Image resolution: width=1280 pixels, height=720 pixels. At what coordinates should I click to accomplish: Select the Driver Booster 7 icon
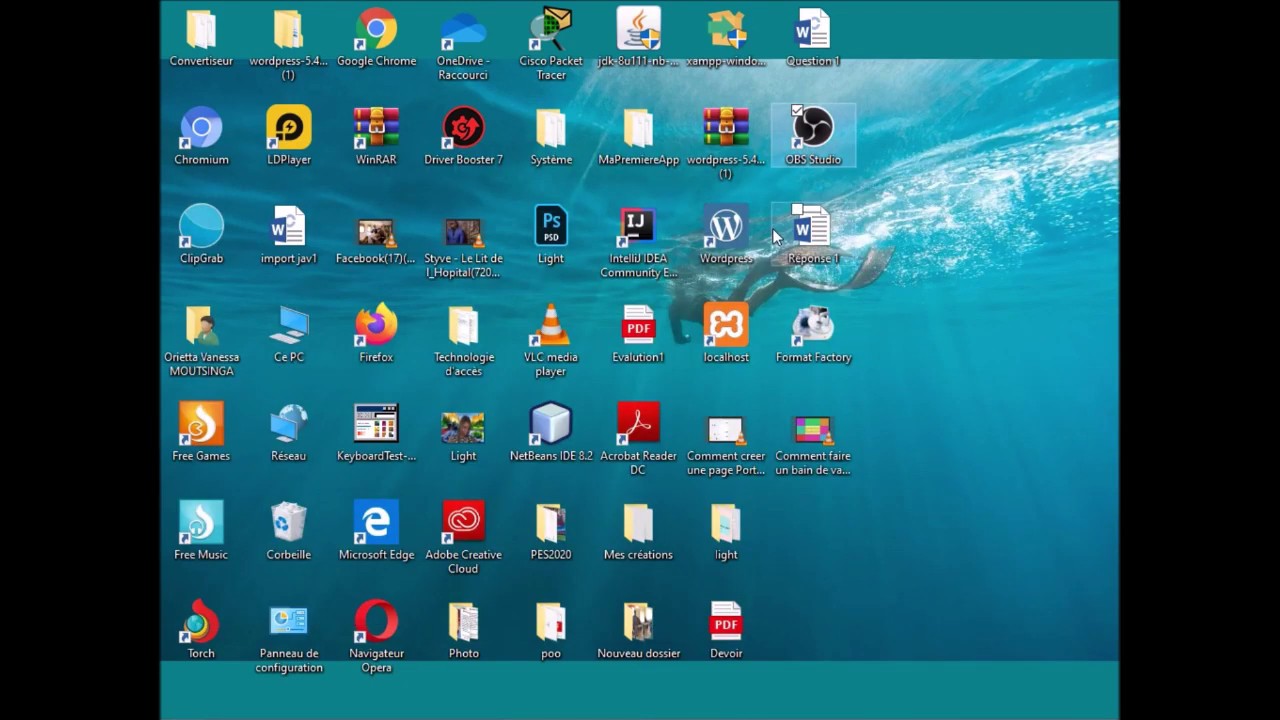pyautogui.click(x=463, y=128)
